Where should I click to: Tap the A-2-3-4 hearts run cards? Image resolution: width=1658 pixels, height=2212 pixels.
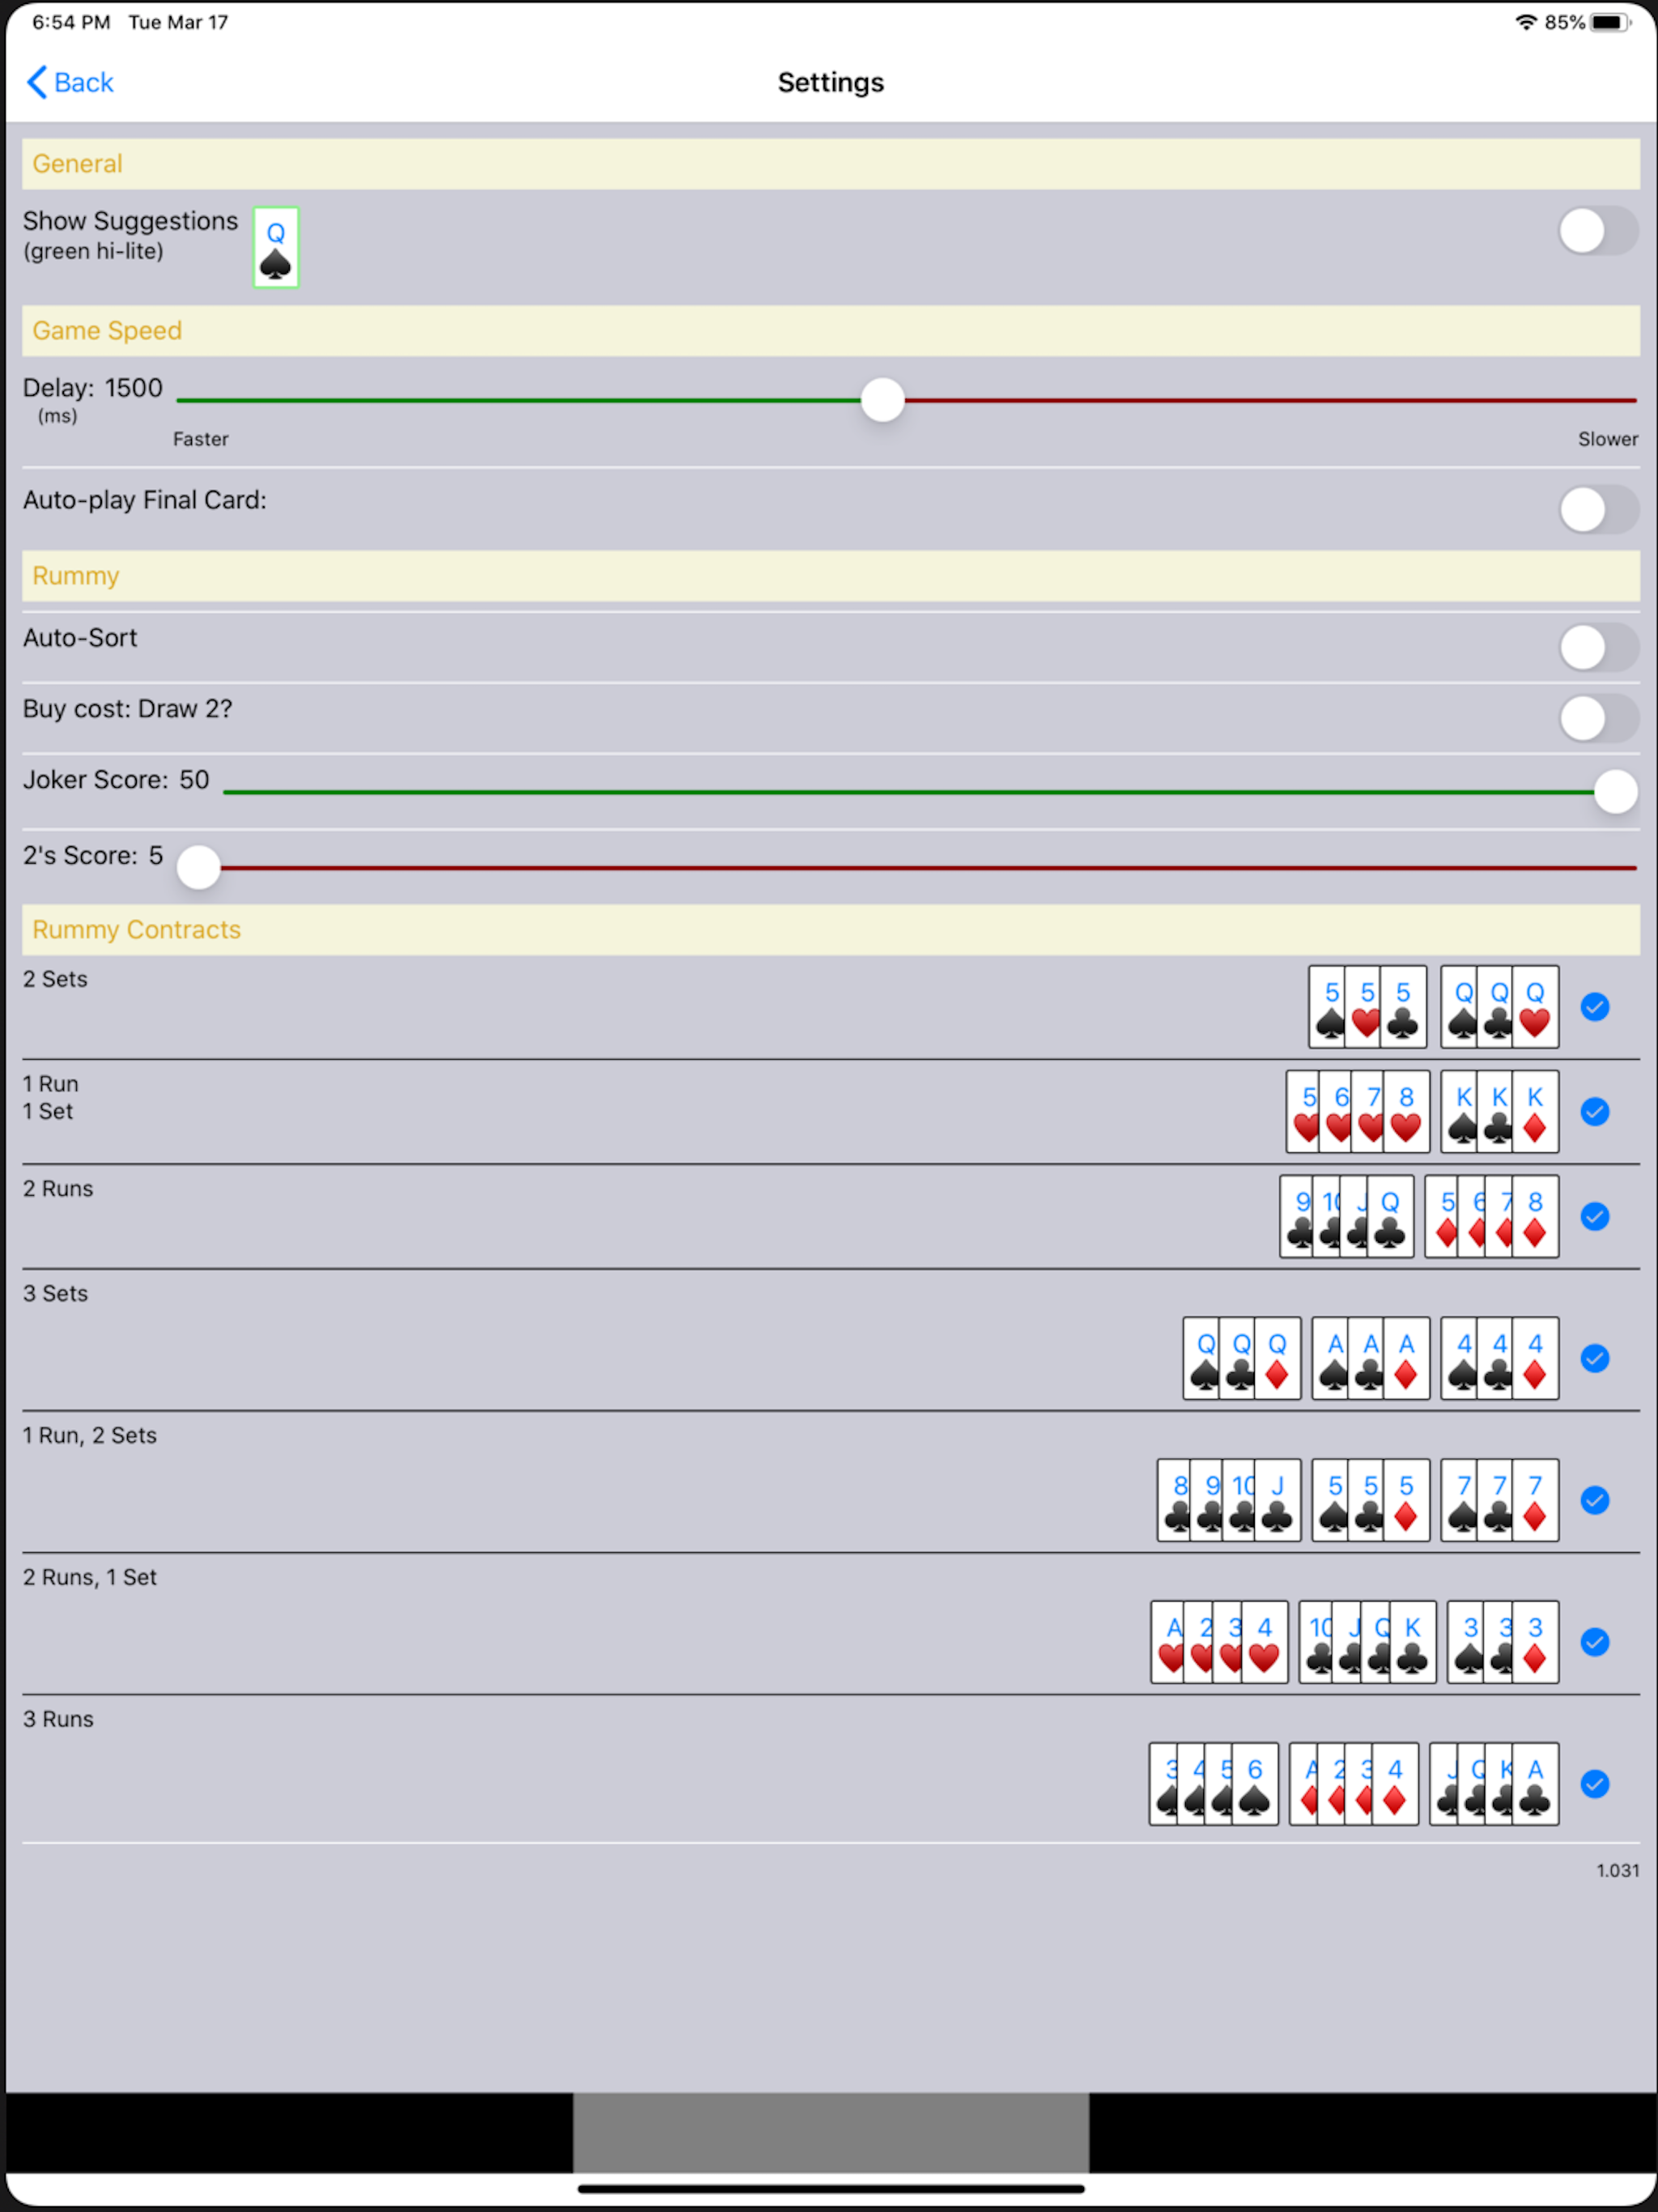[1219, 1642]
